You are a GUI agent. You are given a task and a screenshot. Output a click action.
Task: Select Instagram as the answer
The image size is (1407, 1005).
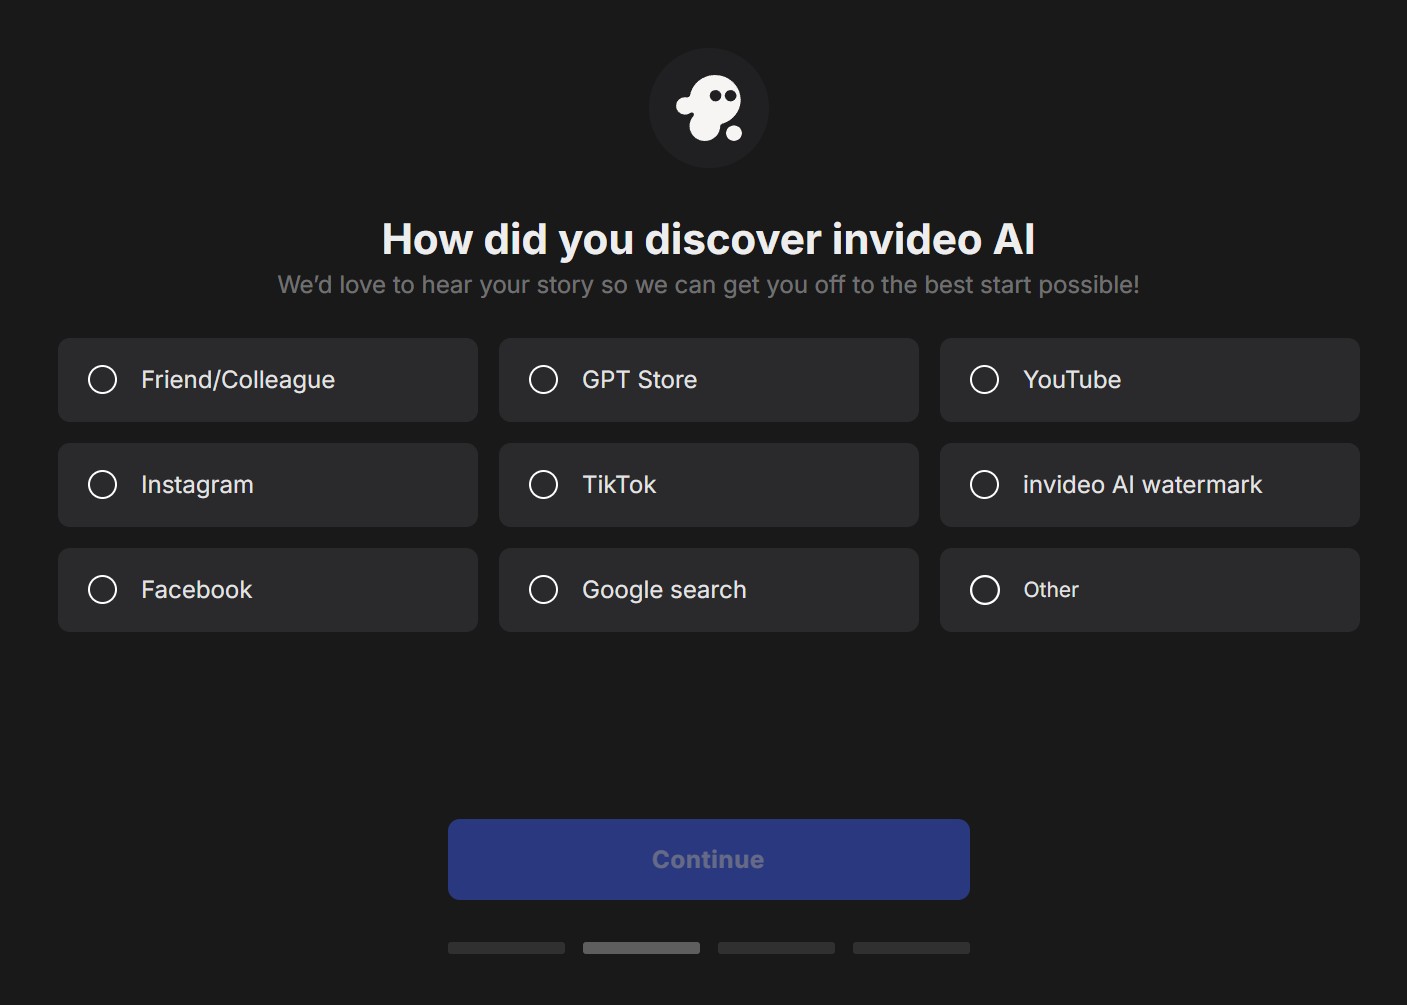(267, 485)
